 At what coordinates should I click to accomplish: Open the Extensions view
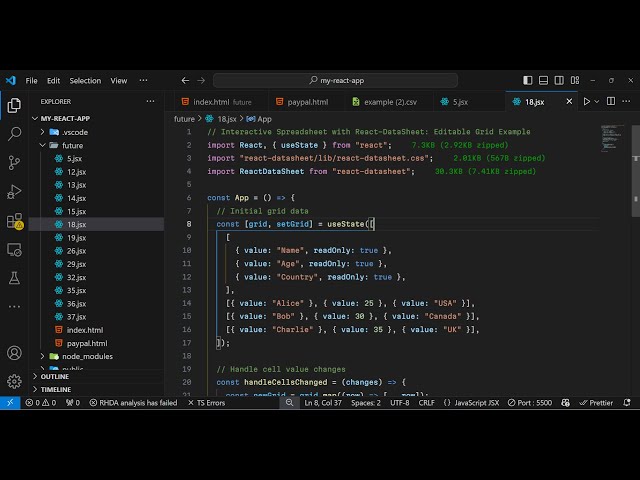pos(14,220)
